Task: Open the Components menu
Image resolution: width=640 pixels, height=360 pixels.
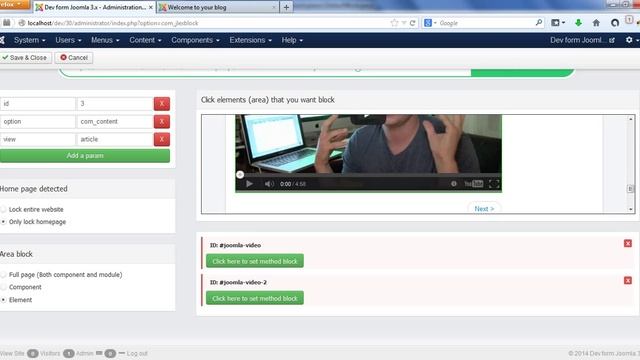Action: (195, 40)
